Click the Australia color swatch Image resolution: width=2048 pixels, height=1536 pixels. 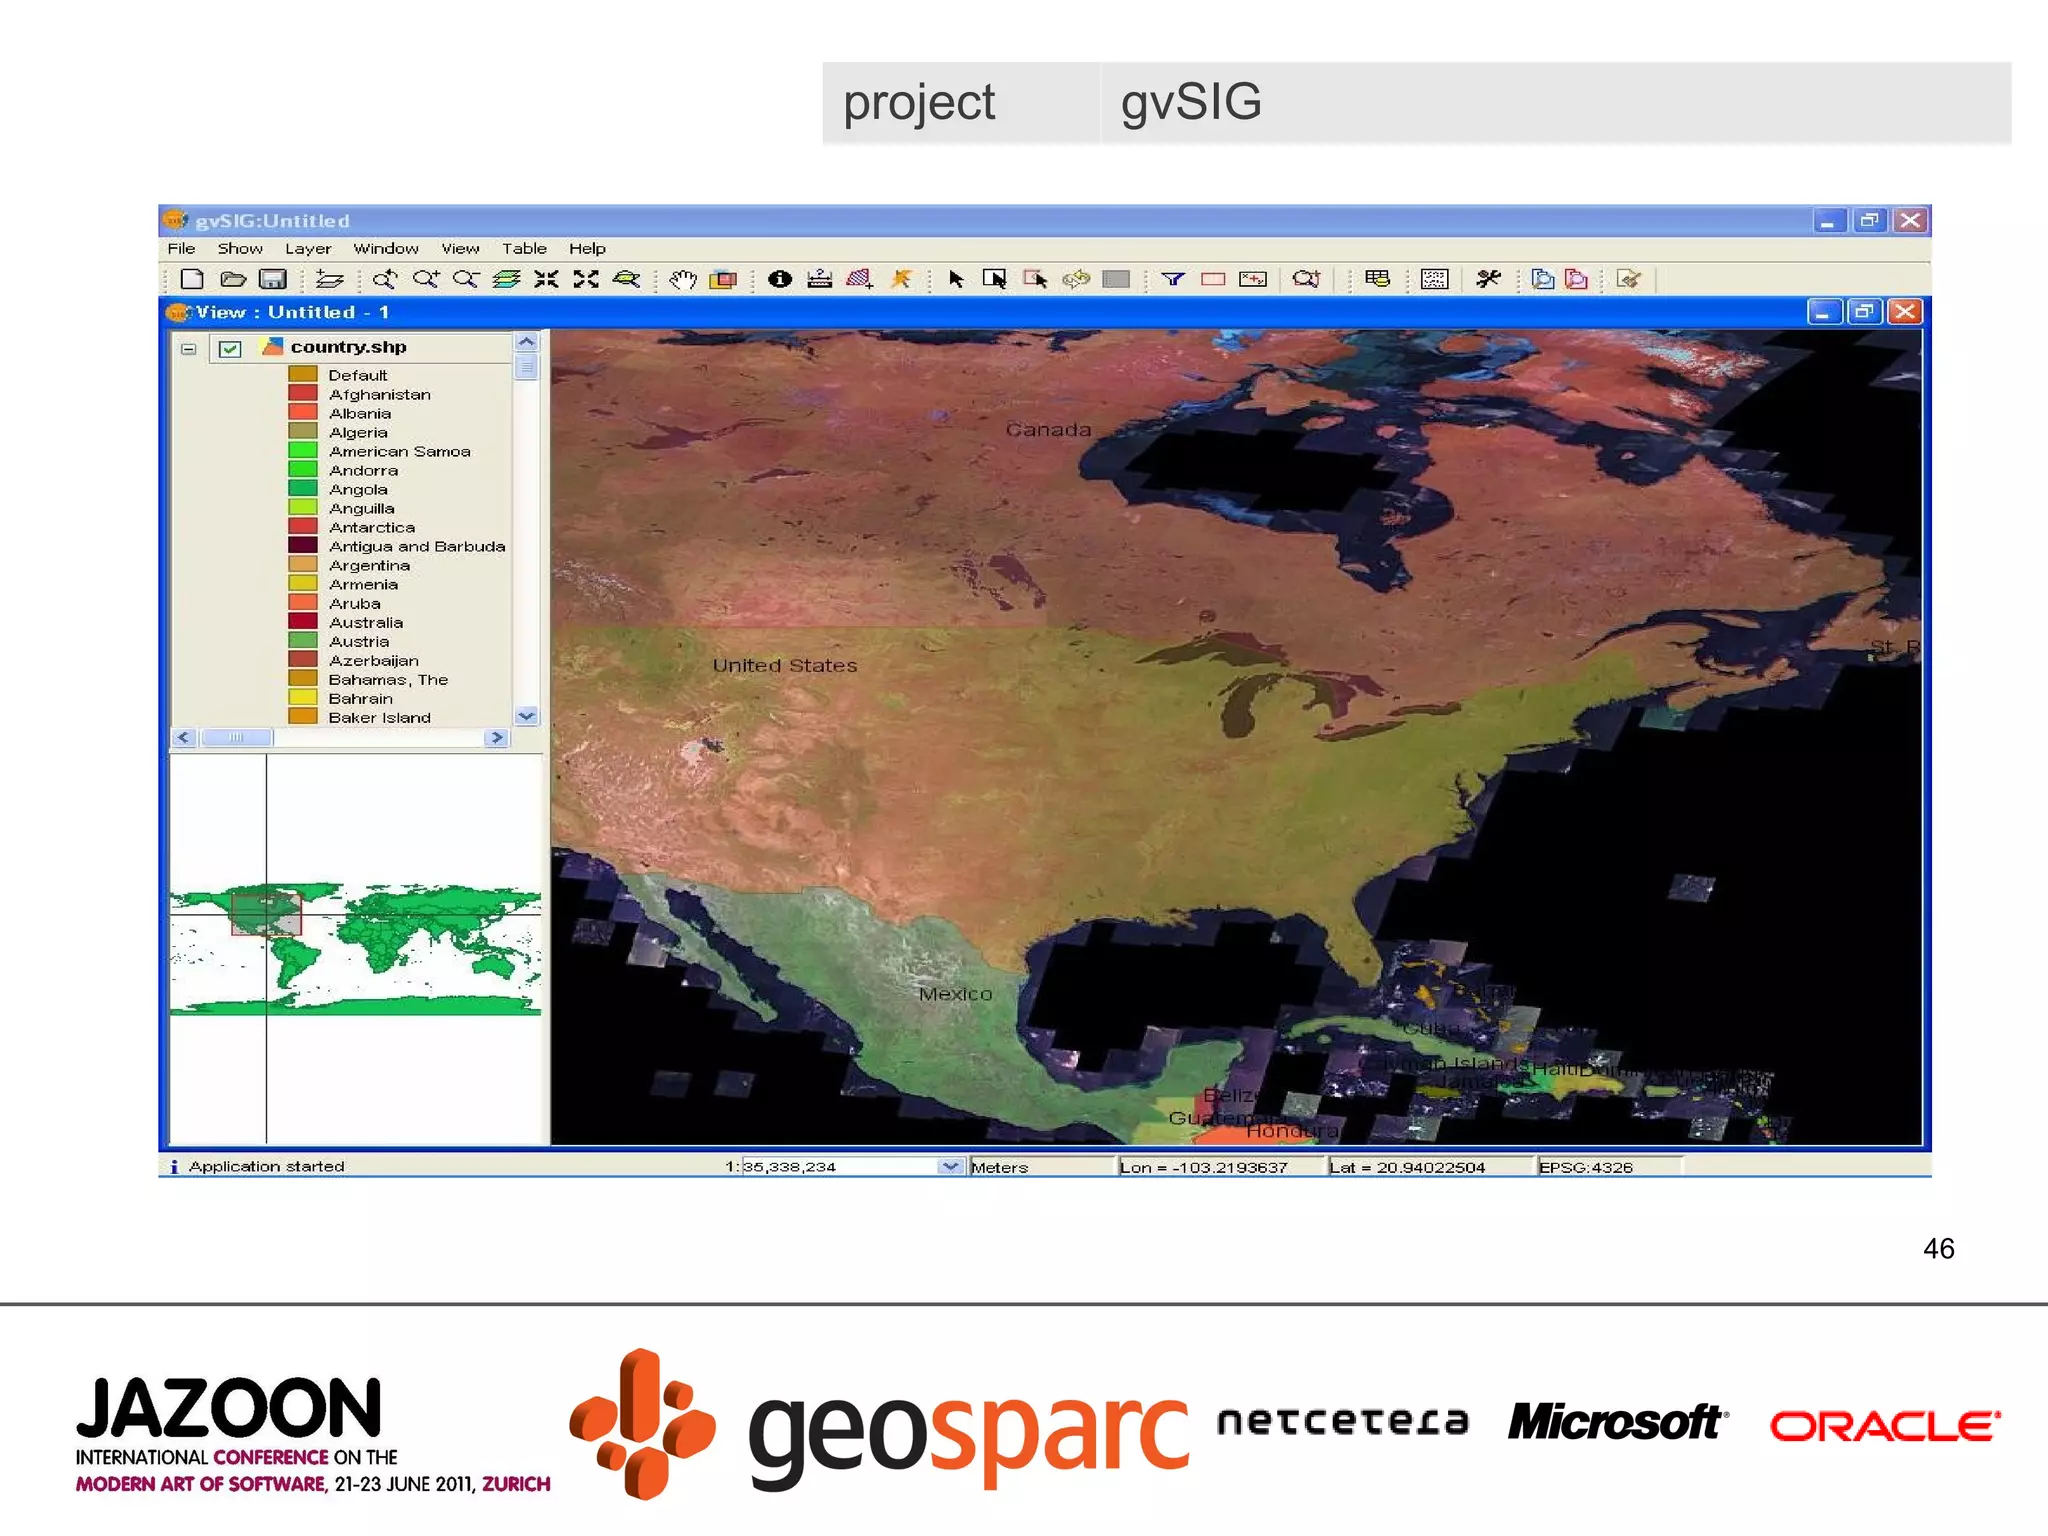click(303, 622)
